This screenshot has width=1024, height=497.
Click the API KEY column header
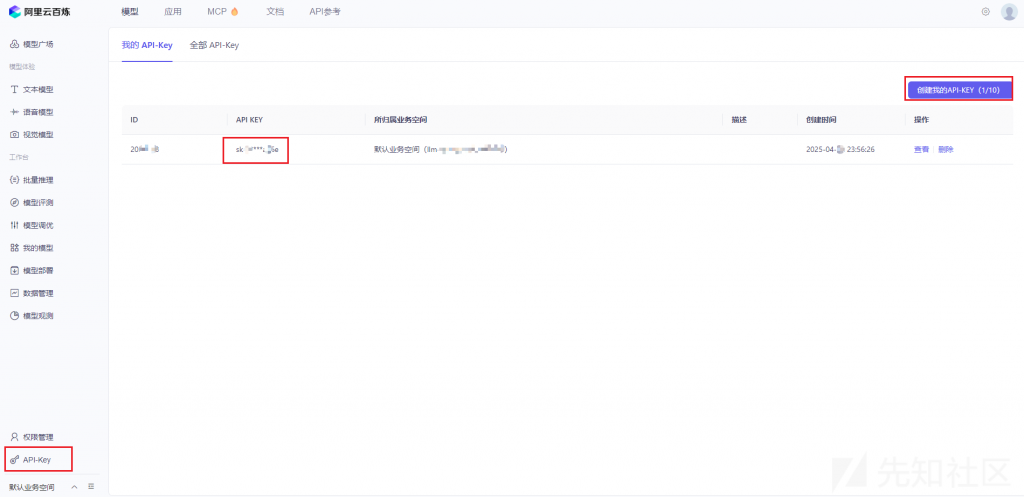coord(249,120)
